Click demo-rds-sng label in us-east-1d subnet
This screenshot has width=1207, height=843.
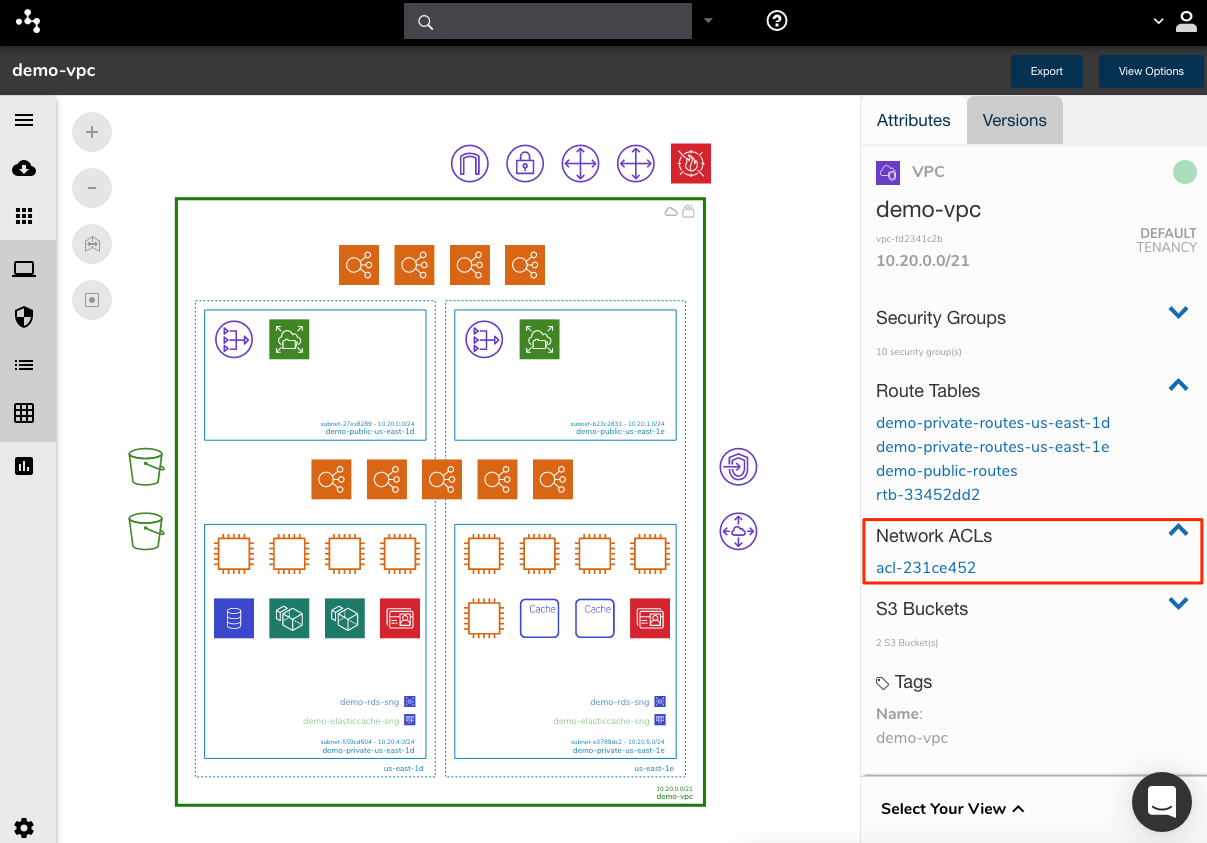click(x=370, y=702)
